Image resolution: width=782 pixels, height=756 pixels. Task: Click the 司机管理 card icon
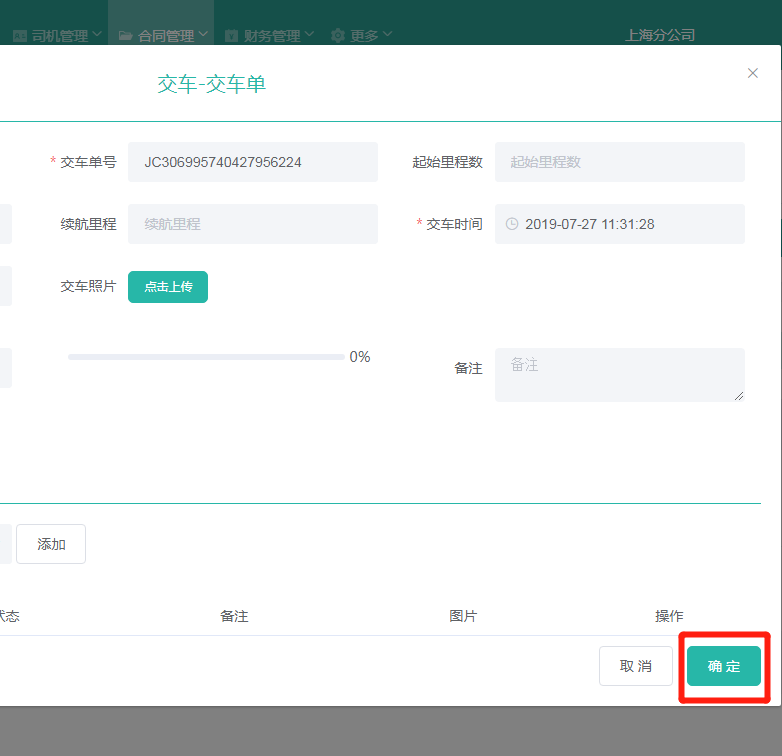(x=20, y=36)
